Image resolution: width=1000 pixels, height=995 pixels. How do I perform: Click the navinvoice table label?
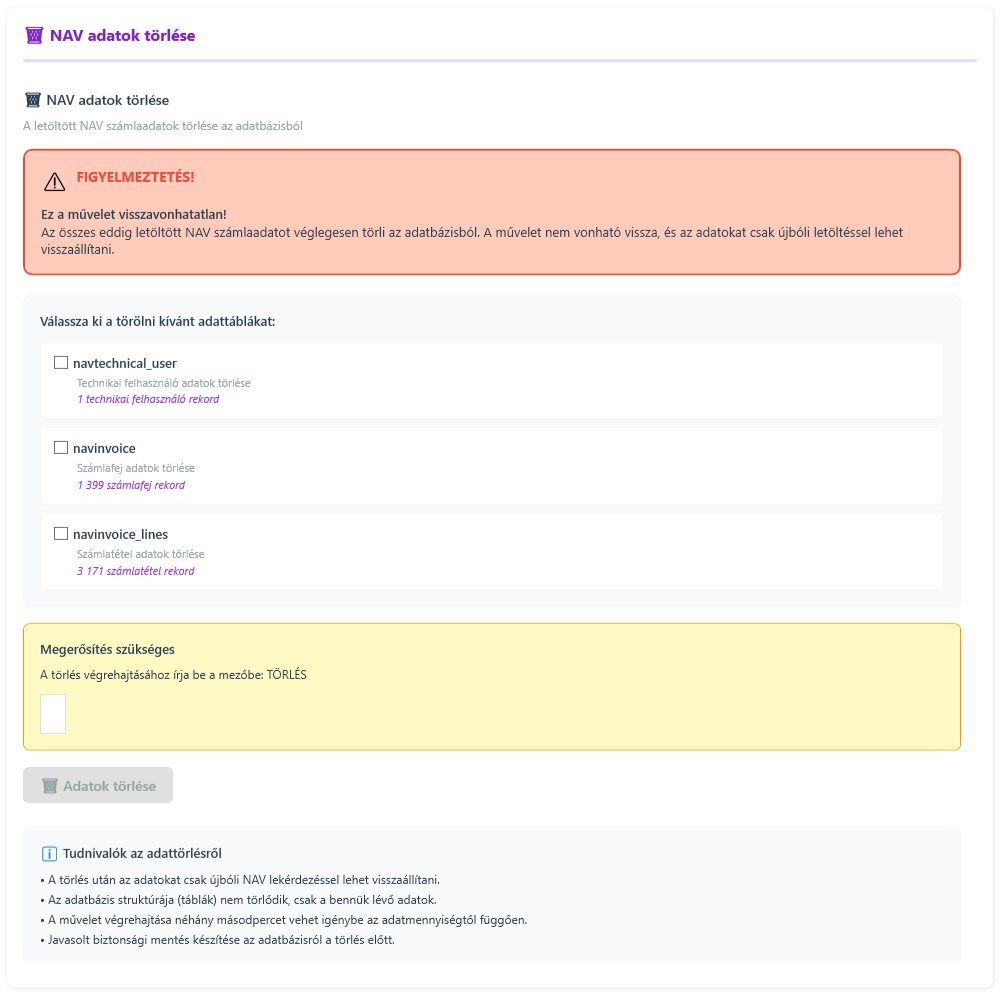click(104, 448)
